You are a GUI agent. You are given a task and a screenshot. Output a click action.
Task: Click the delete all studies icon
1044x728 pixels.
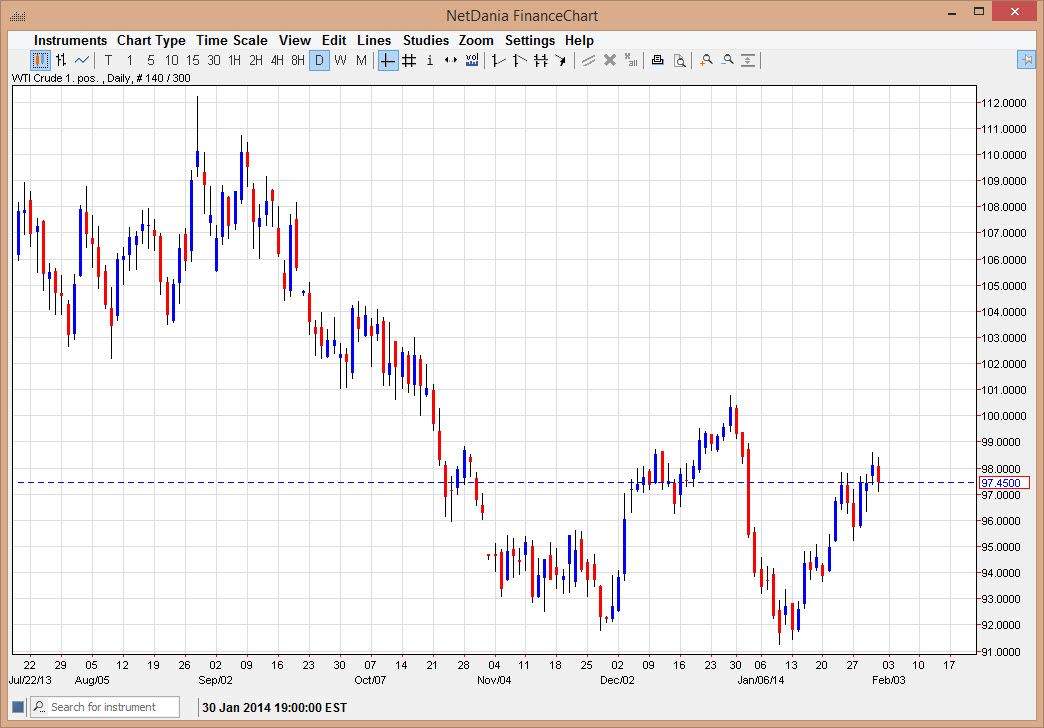pyautogui.click(x=631, y=60)
